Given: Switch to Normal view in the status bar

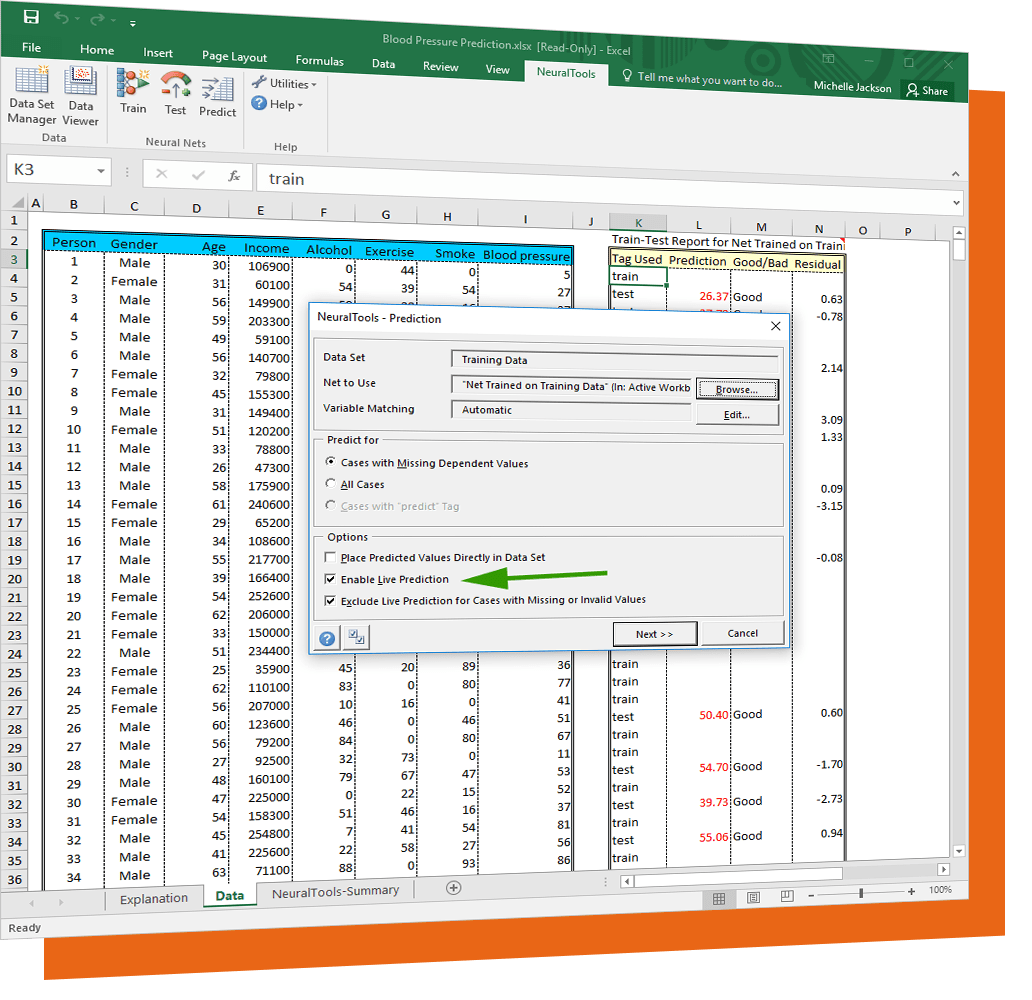Looking at the screenshot, I should tap(719, 899).
